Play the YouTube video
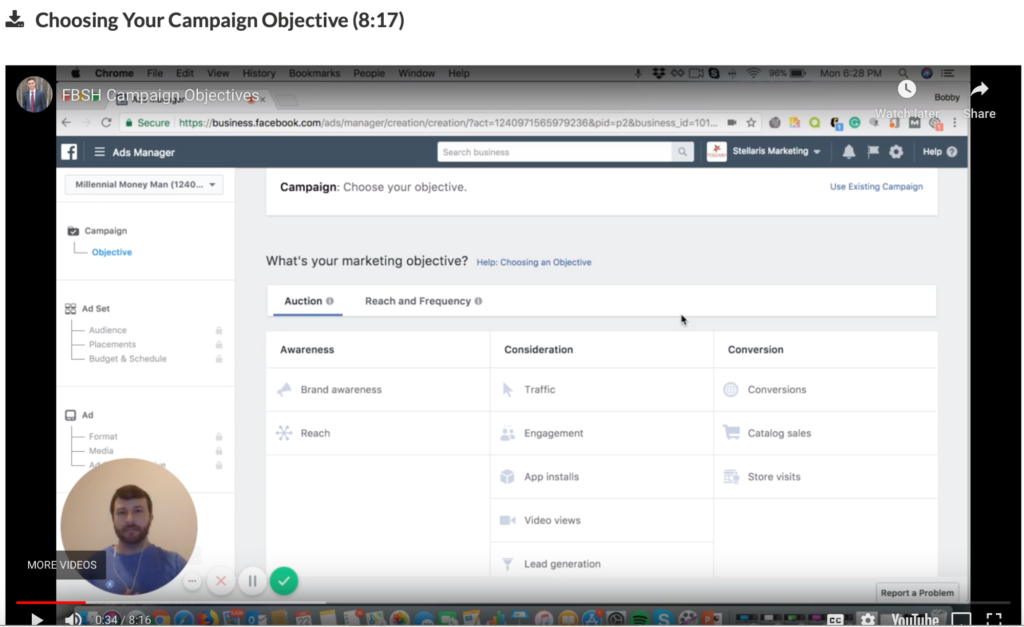This screenshot has height=627, width=1024. click(37, 619)
